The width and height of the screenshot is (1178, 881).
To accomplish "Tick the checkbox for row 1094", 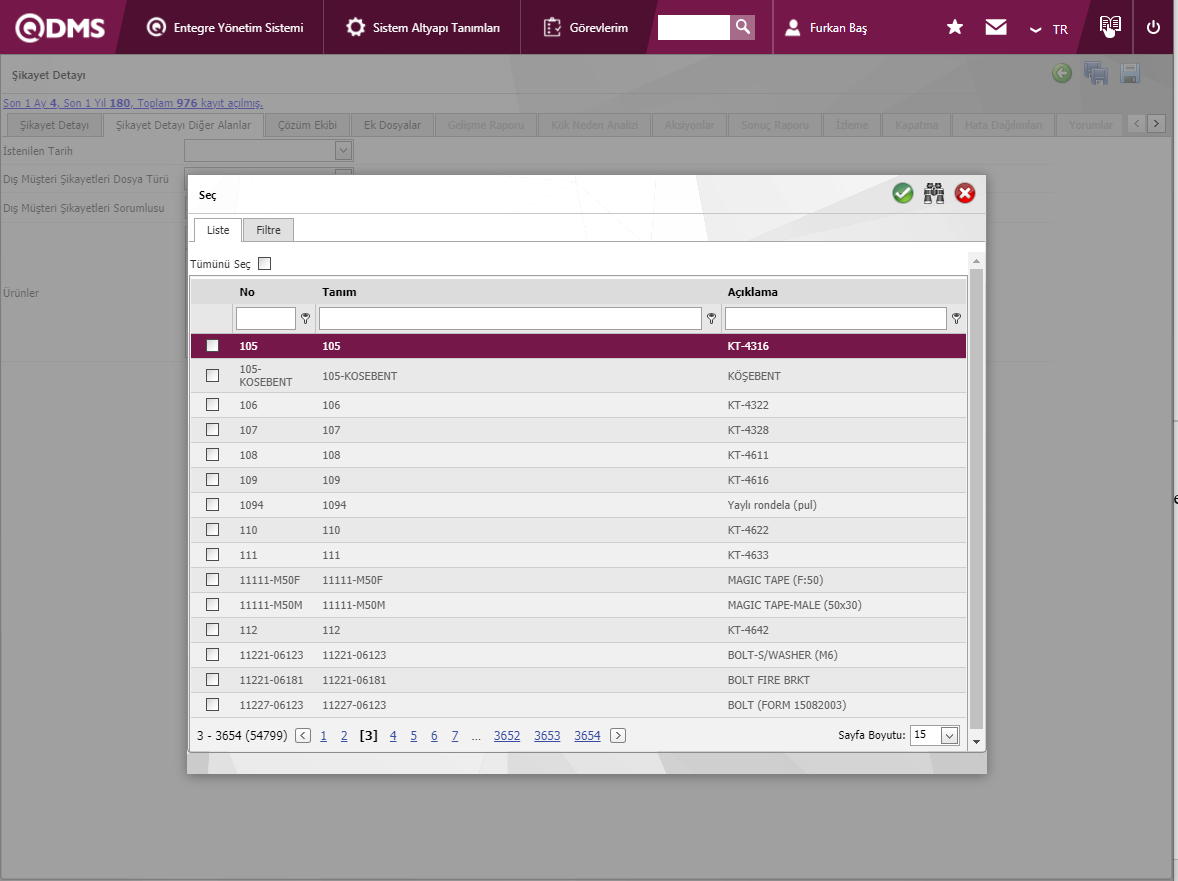I will (x=212, y=505).
